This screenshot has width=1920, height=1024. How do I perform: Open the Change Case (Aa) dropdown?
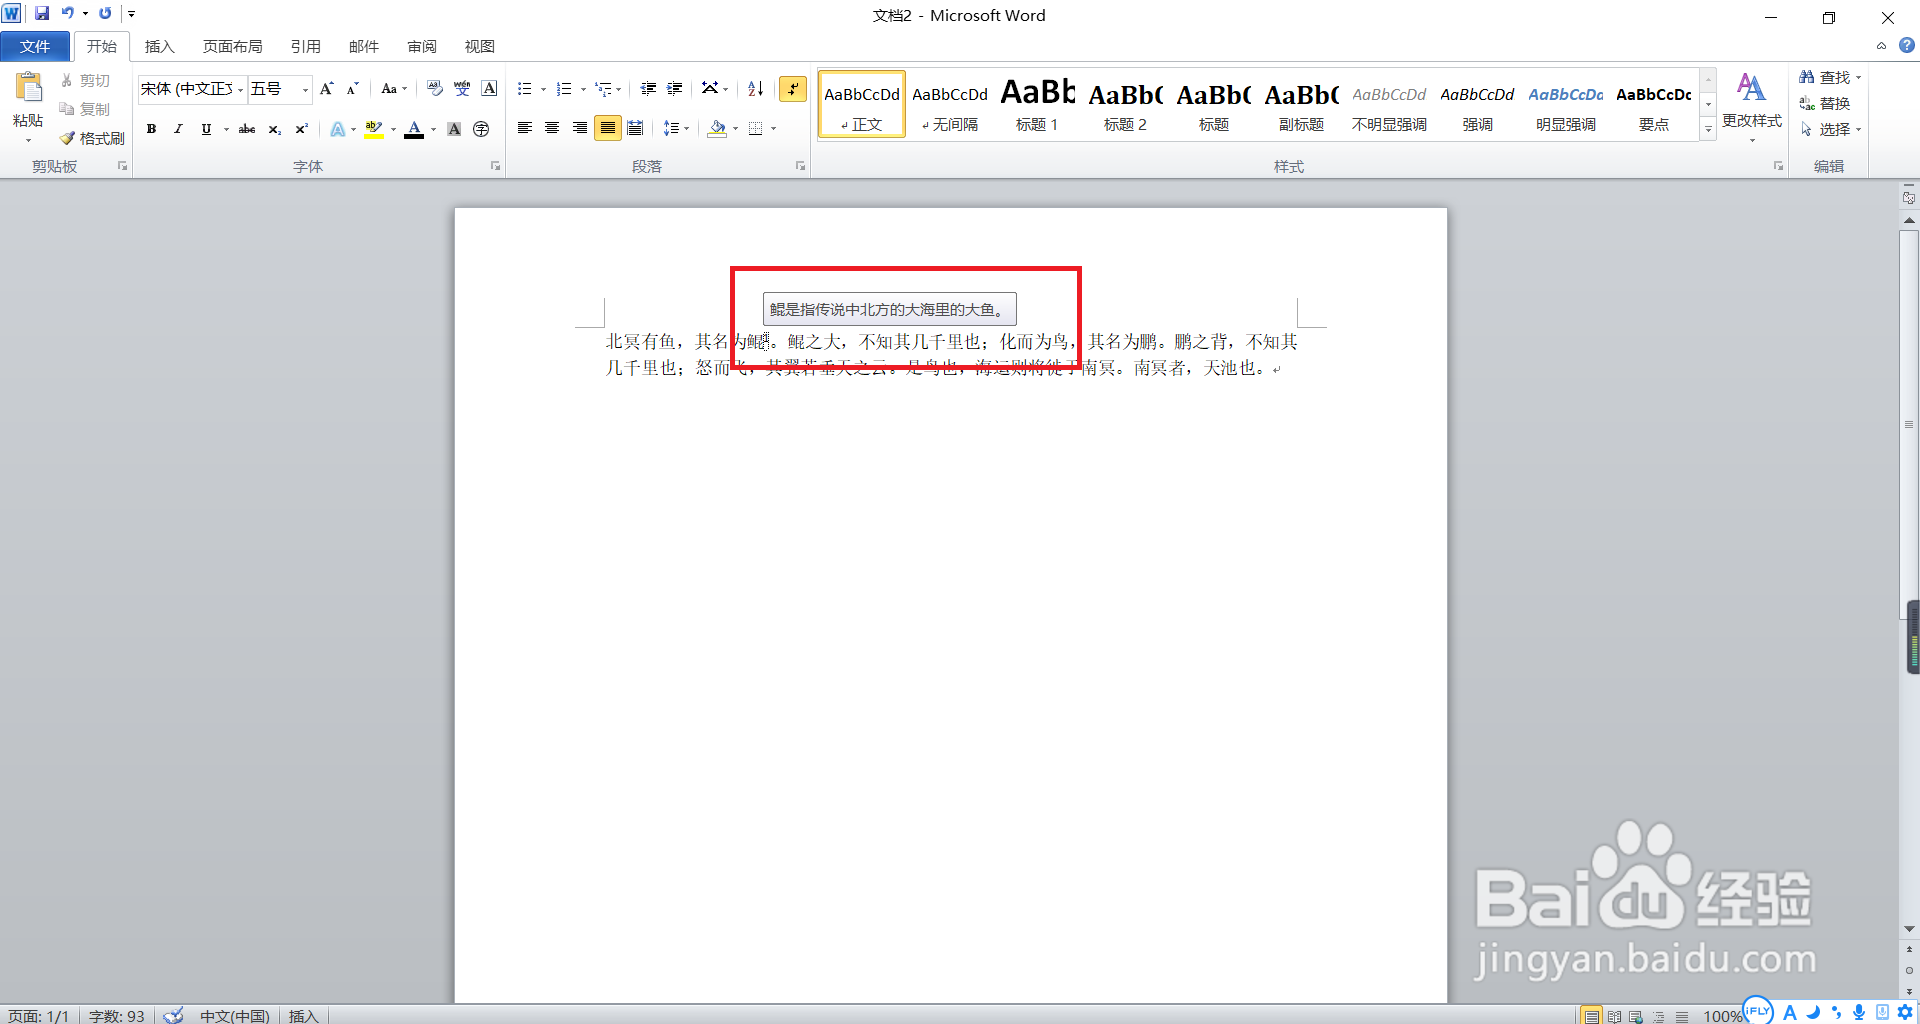click(x=394, y=89)
